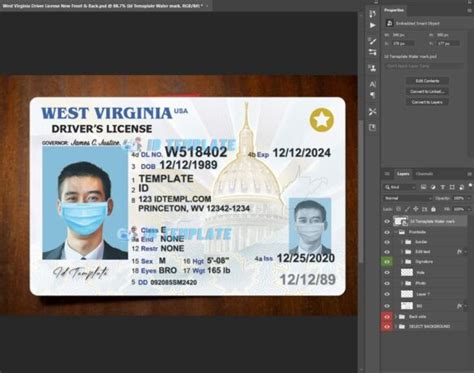Toggle the layer filter on/off switch
Screen dimensions: 474x373
point(470,186)
